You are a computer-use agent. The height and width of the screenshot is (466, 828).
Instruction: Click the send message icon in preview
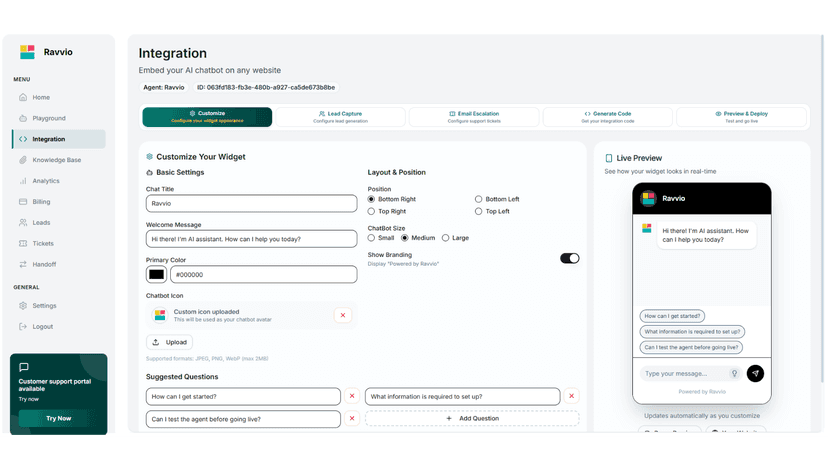pyautogui.click(x=755, y=374)
